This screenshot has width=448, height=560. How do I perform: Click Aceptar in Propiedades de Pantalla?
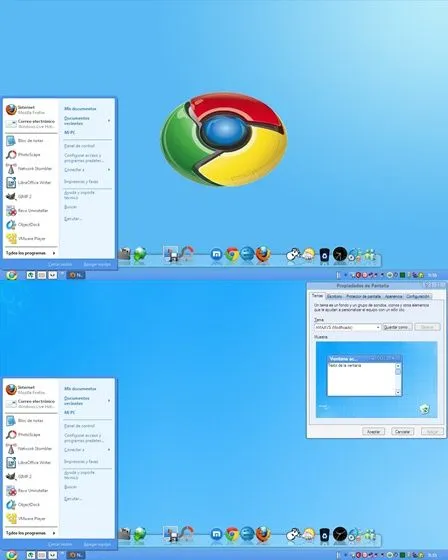(x=373, y=431)
